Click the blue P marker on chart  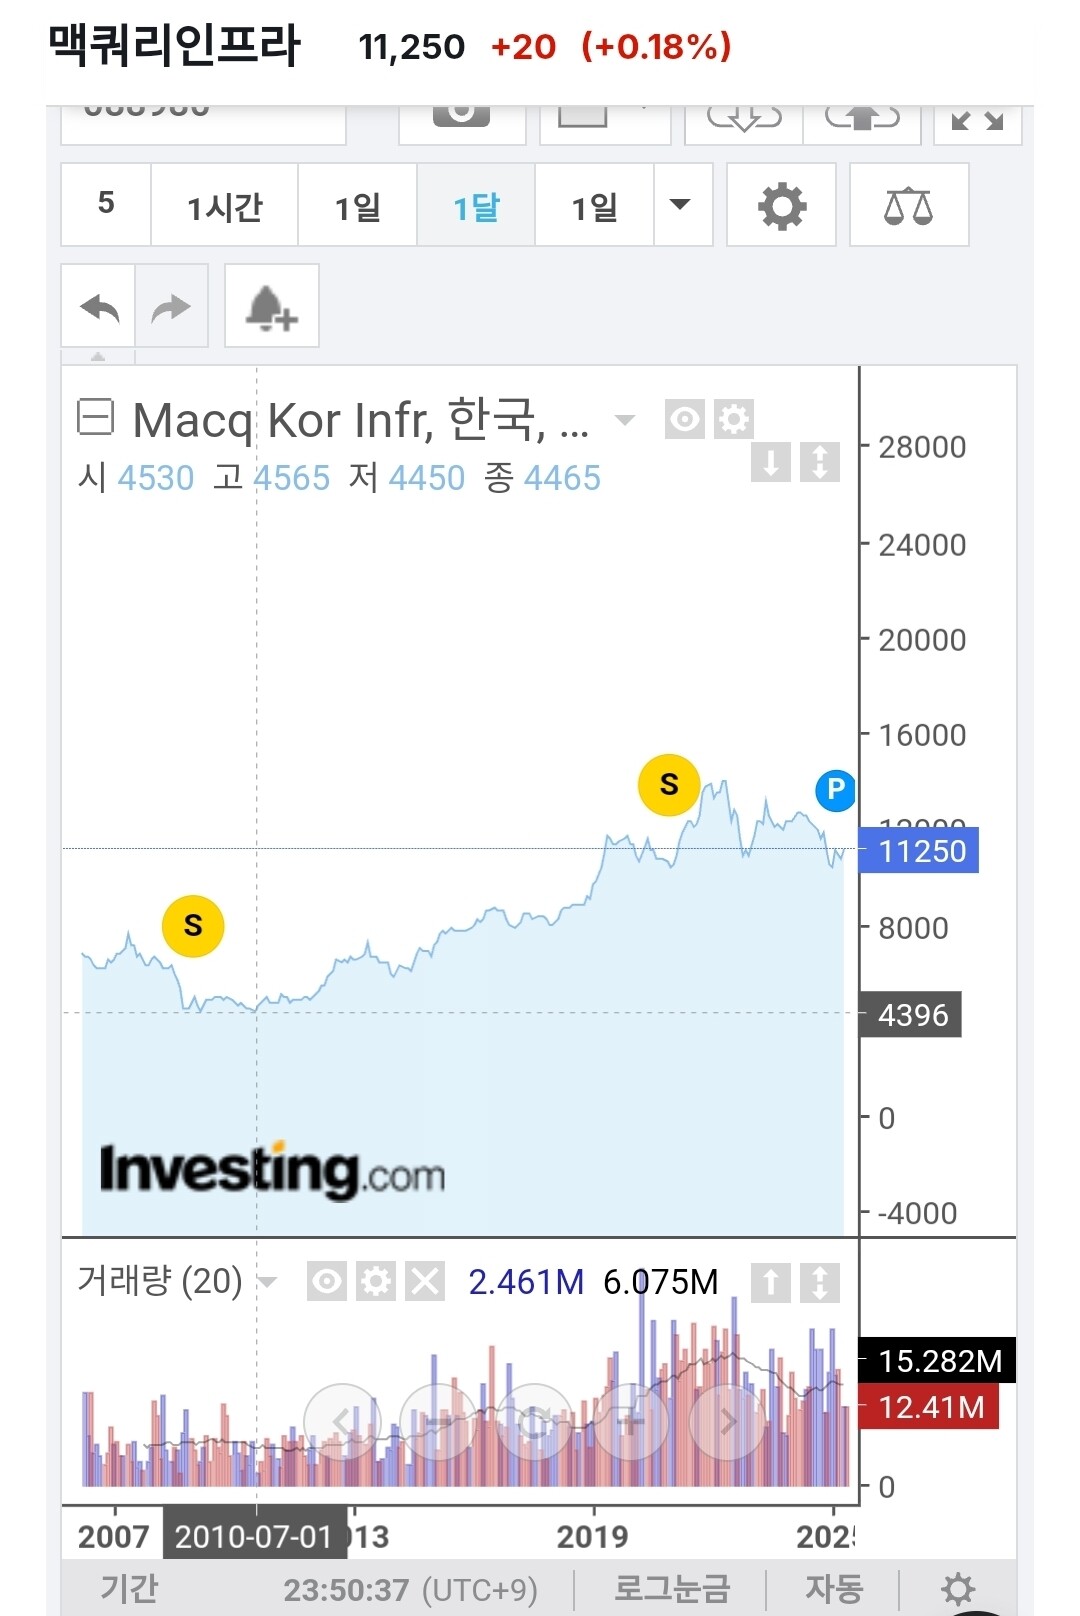(x=835, y=790)
